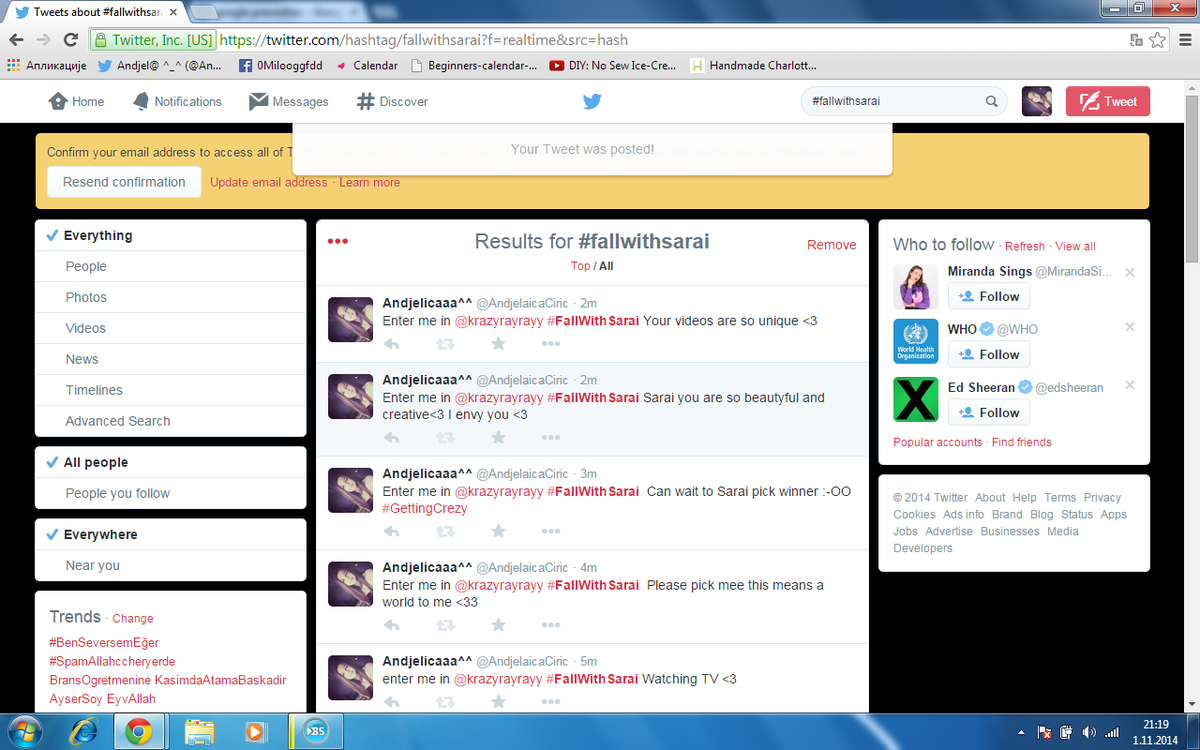The width and height of the screenshot is (1200, 750).
Task: Open the profile avatar menu
Action: point(1036,101)
